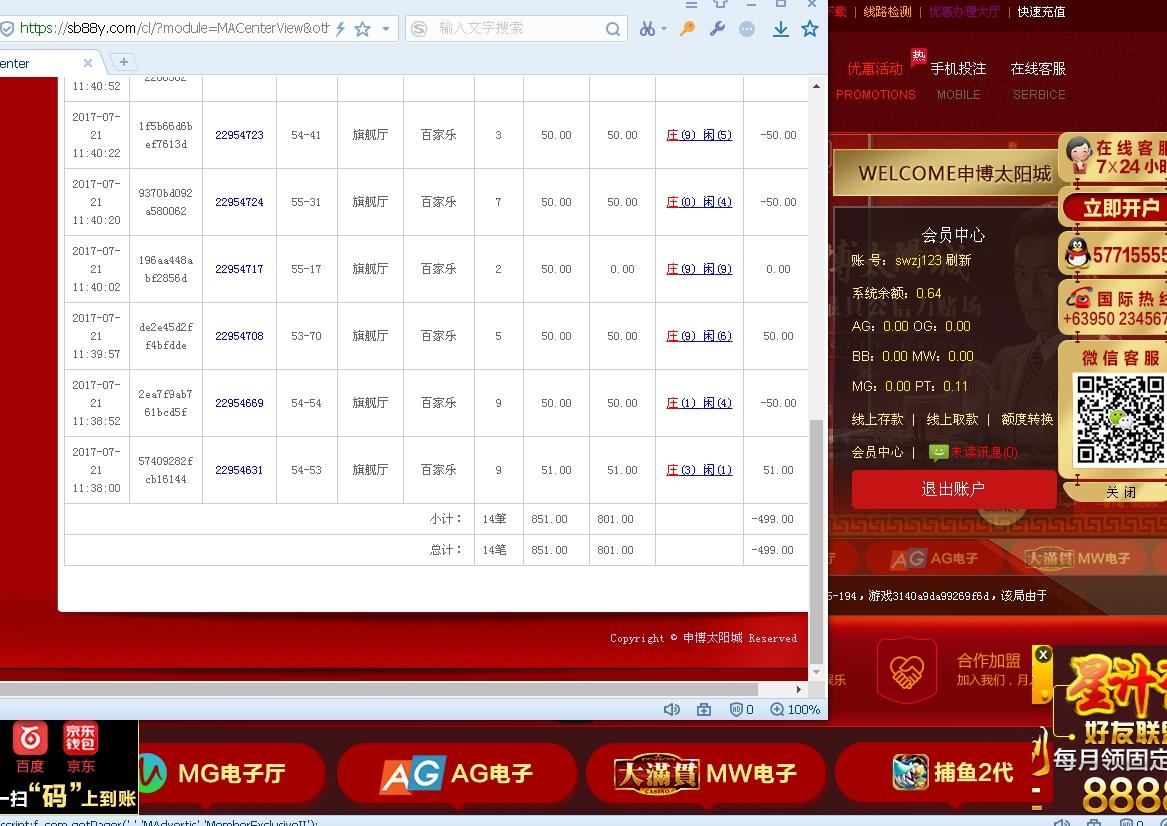The width and height of the screenshot is (1167, 826).
Task: Bookmark this page with the address bar star
Action: tap(363, 29)
